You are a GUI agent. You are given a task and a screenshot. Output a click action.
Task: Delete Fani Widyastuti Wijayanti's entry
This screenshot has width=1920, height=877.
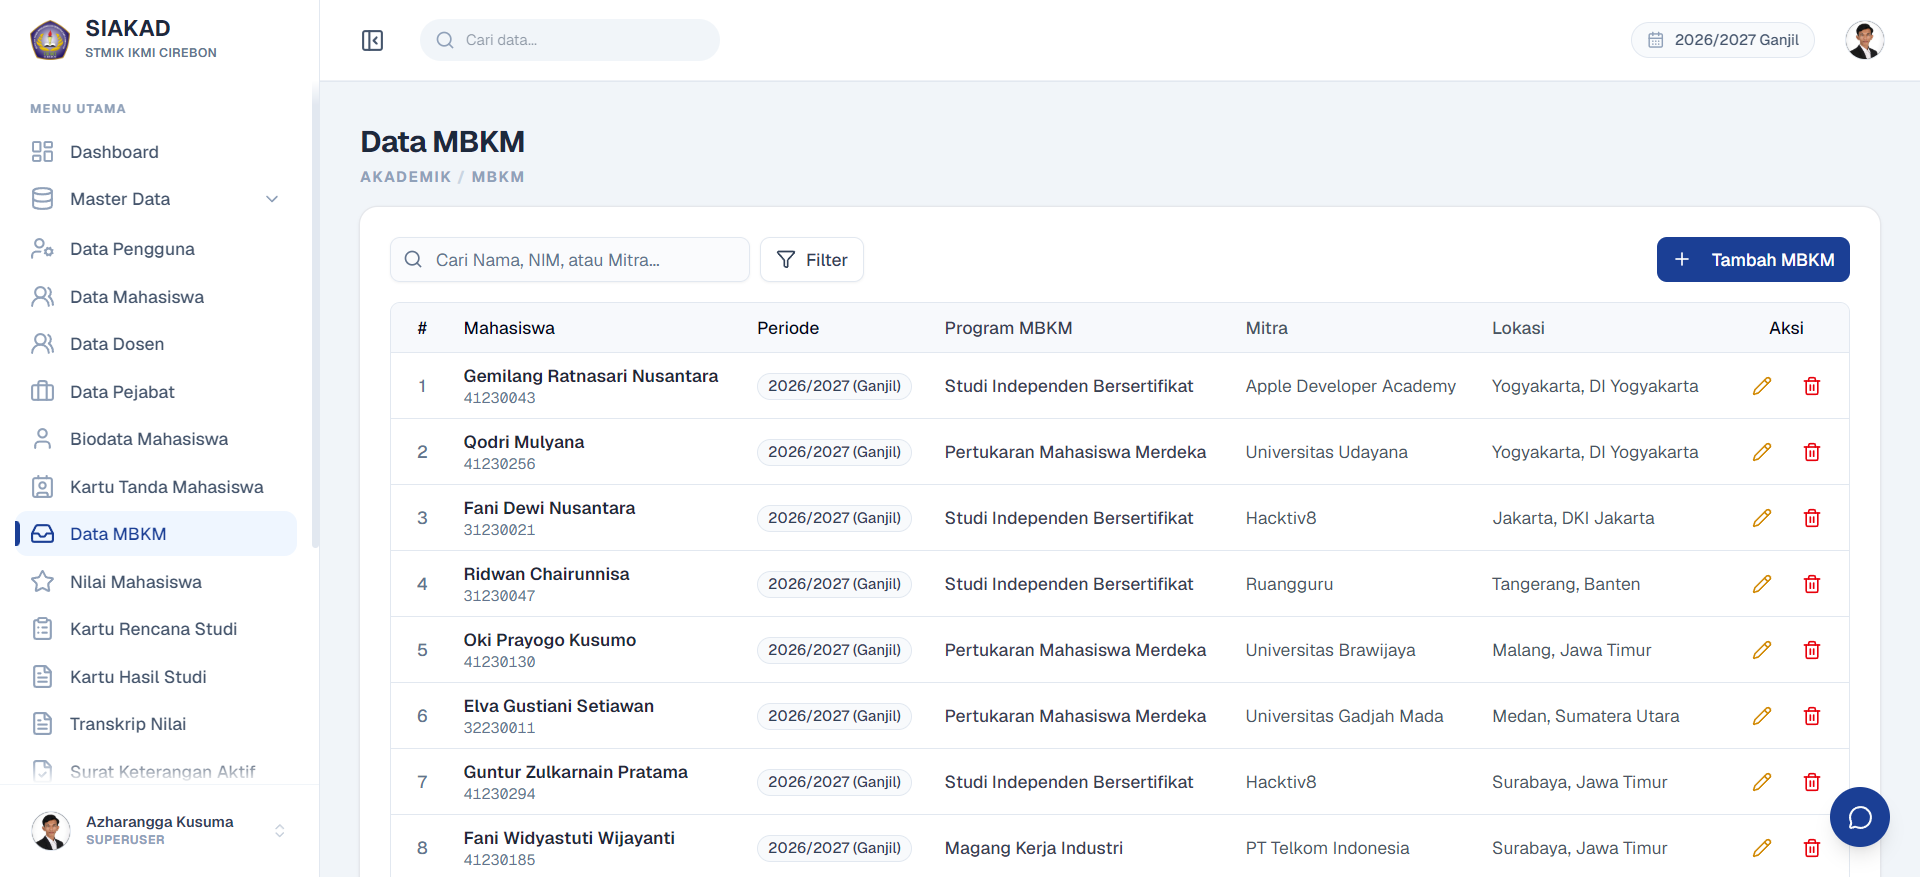pyautogui.click(x=1811, y=848)
